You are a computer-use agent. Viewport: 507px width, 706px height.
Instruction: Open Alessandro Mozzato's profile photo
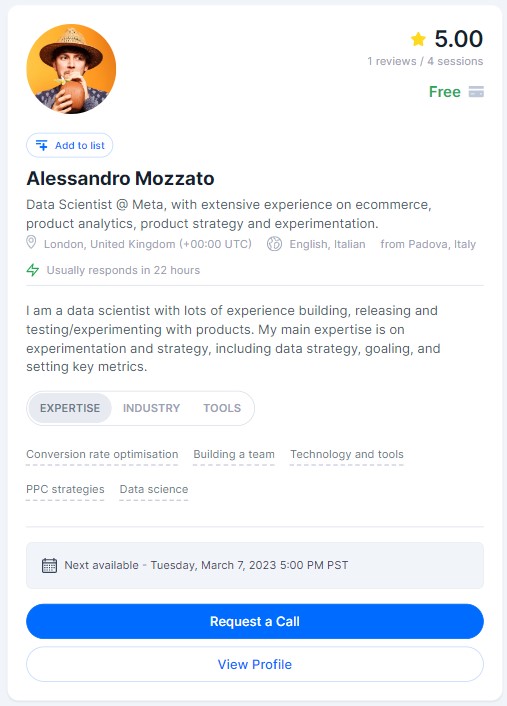[x=71, y=69]
